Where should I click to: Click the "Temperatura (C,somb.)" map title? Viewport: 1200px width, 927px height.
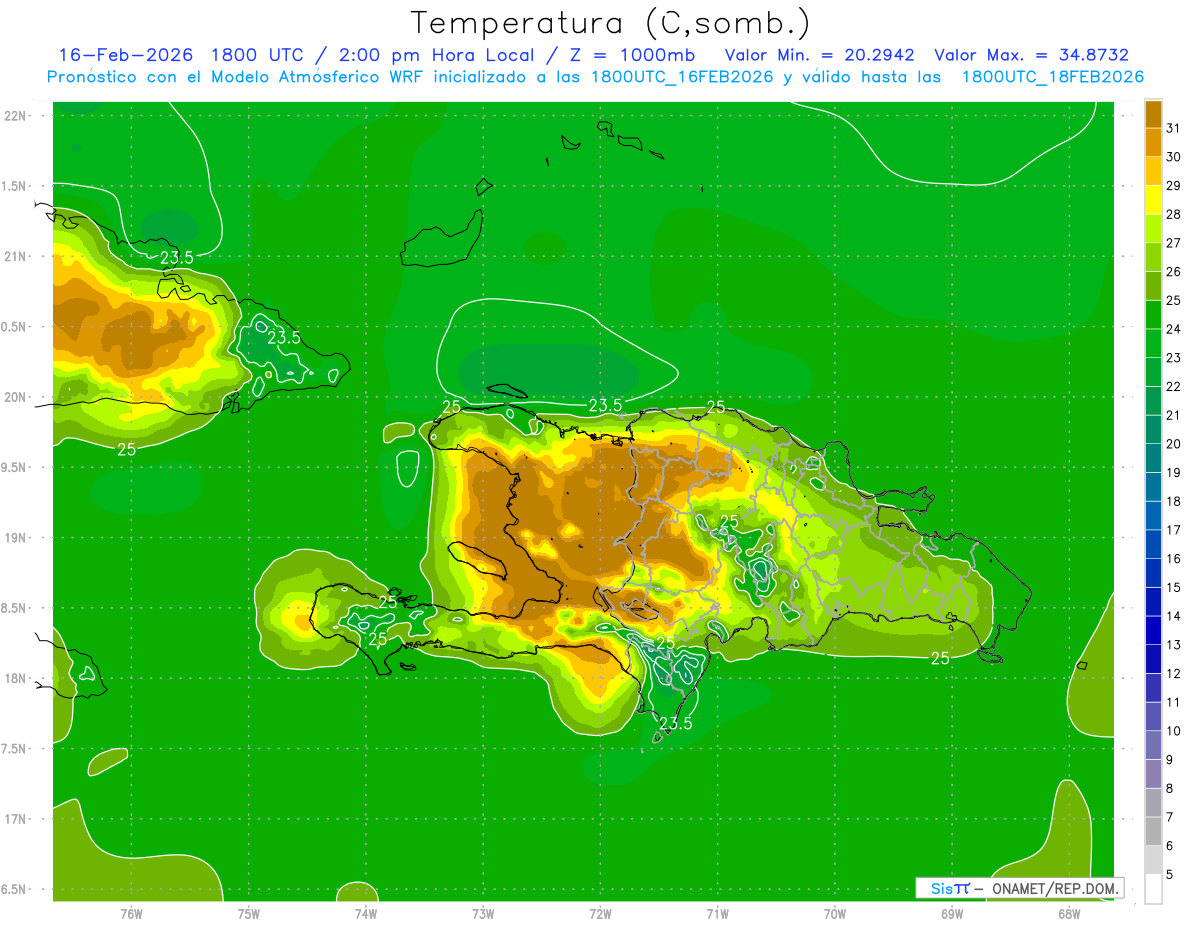(610, 23)
